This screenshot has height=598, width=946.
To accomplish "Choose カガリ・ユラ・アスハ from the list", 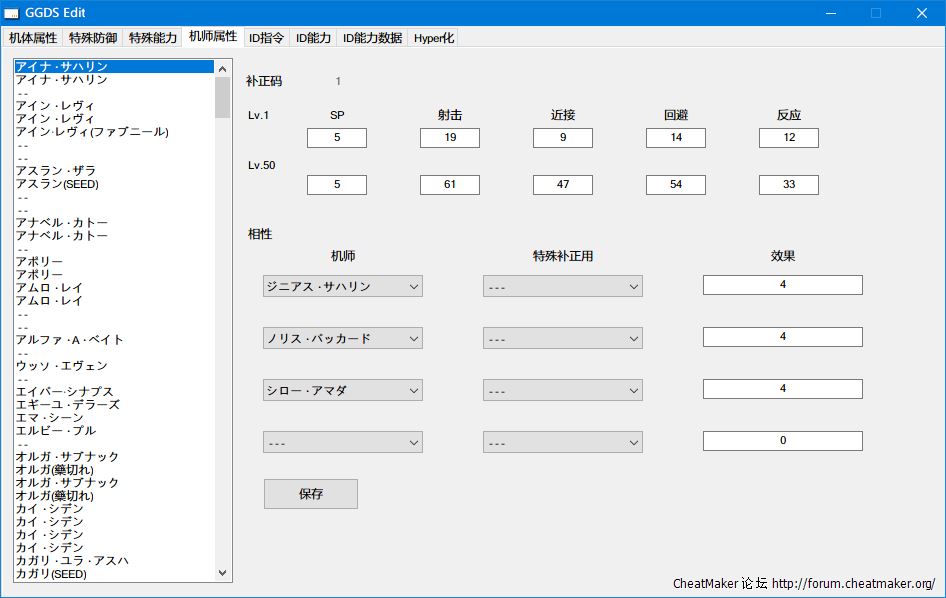I will [72, 561].
